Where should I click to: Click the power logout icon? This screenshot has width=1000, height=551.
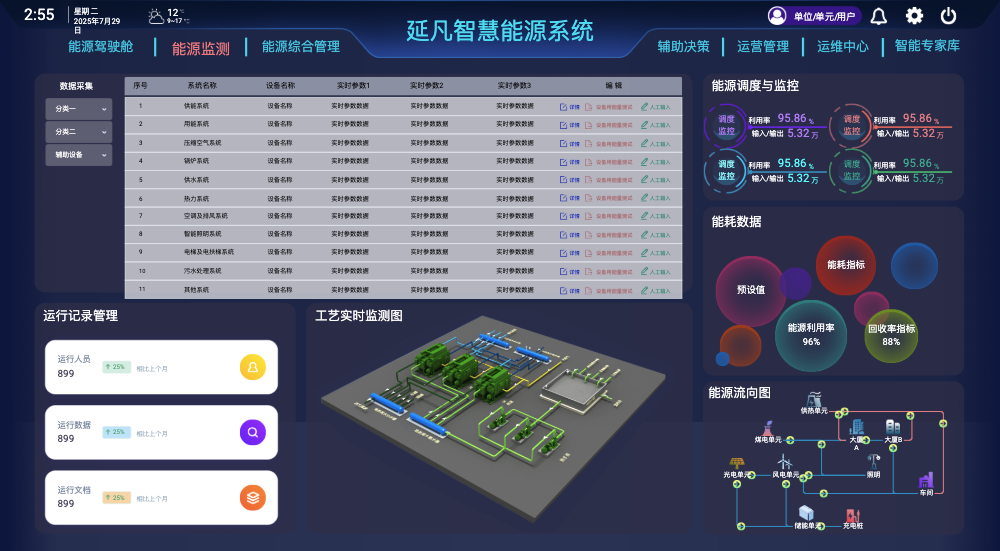coord(948,16)
